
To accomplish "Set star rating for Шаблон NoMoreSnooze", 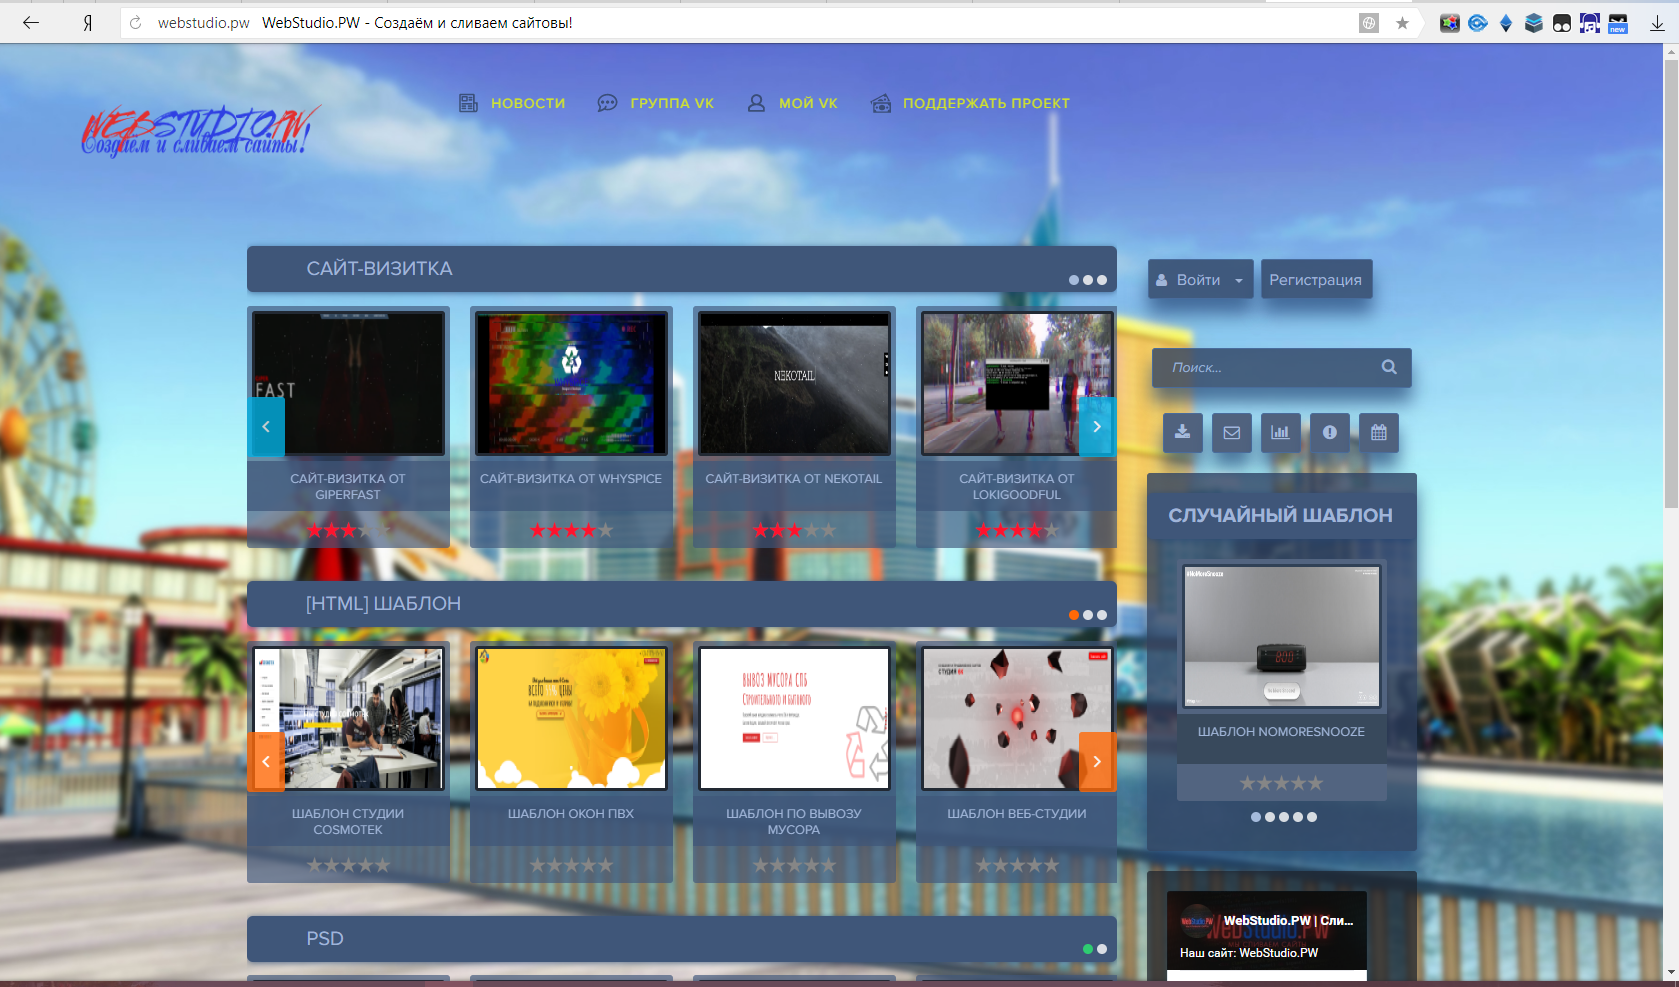I will [1282, 783].
